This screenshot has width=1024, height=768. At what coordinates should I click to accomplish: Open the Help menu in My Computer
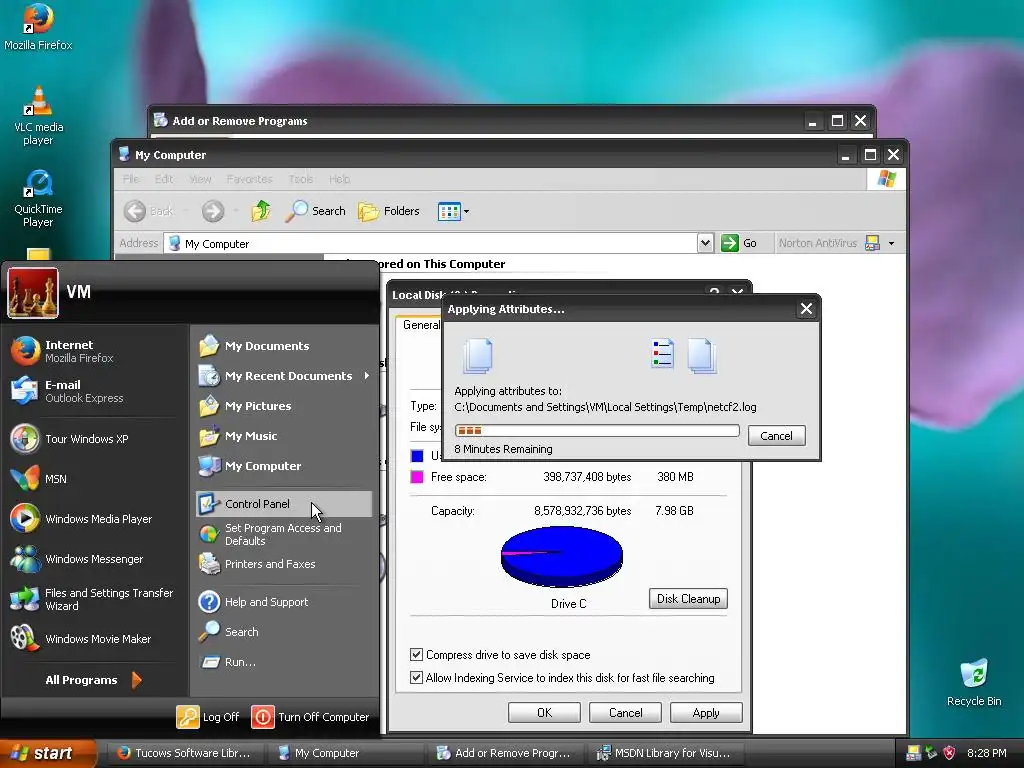click(x=339, y=179)
